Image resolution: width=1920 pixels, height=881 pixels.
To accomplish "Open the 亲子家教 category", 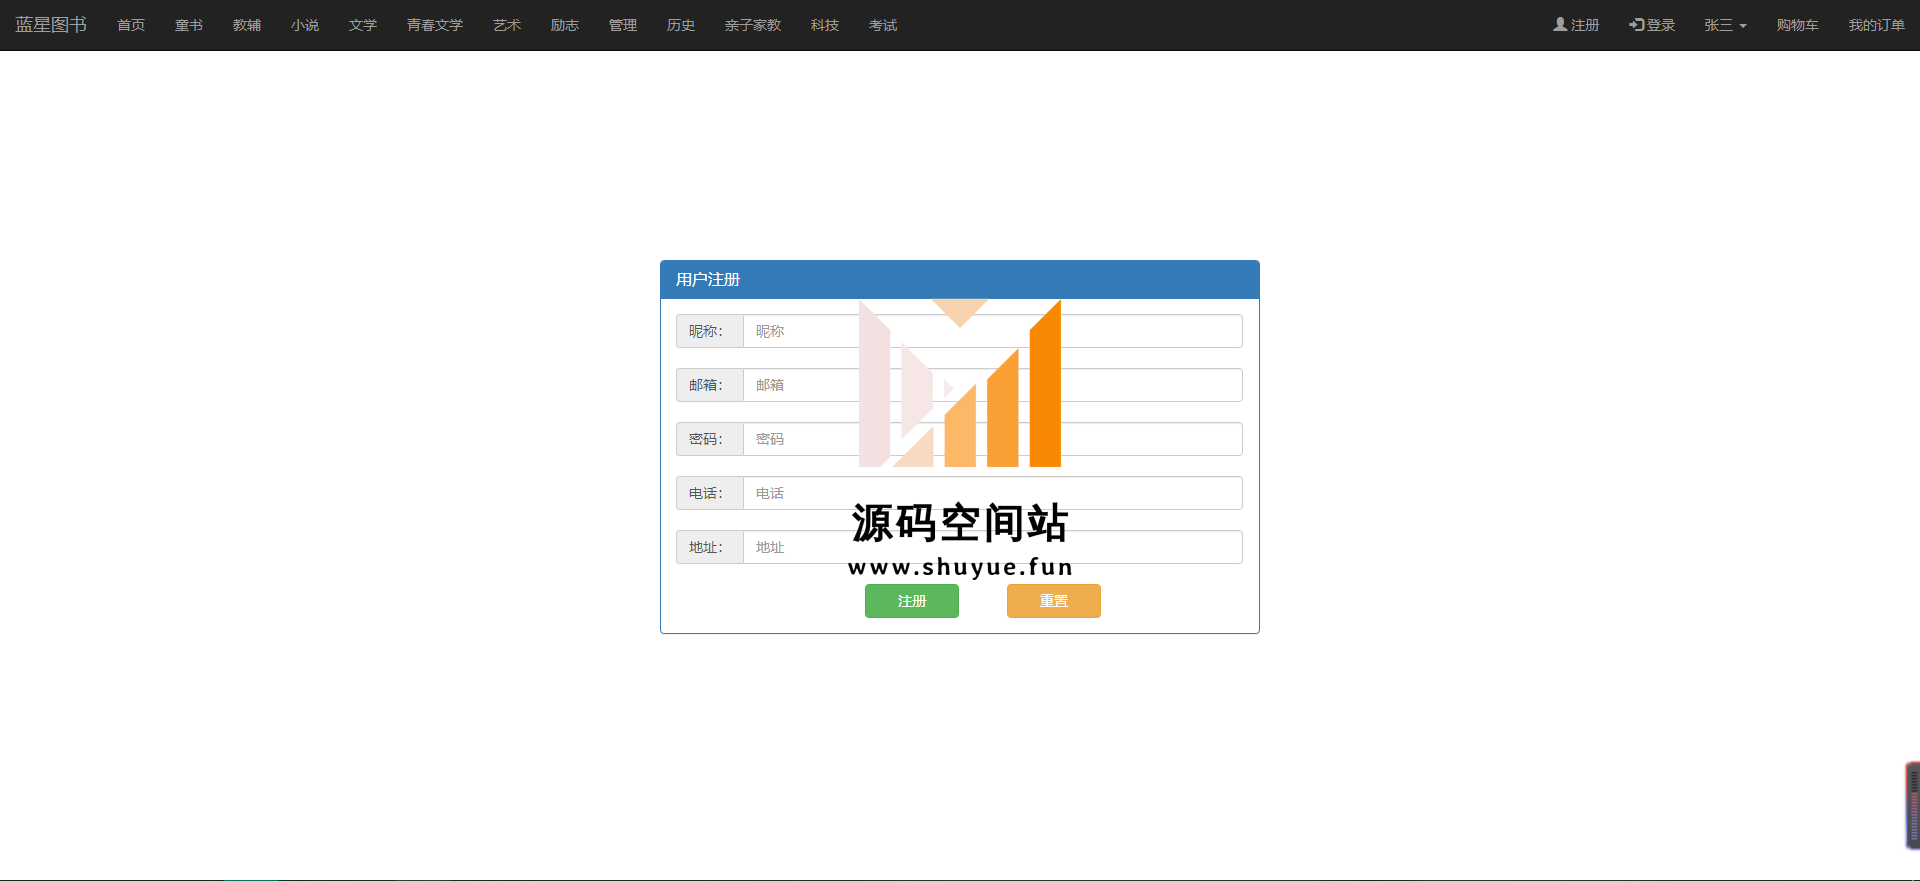I will [x=753, y=25].
